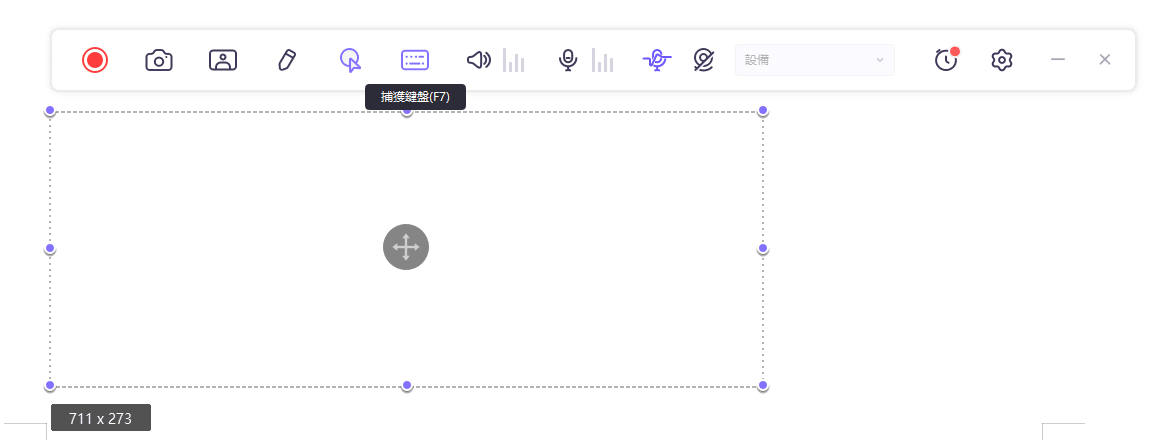Open recorder settings gear
Image resolution: width=1162 pixels, height=440 pixels.
1002,60
